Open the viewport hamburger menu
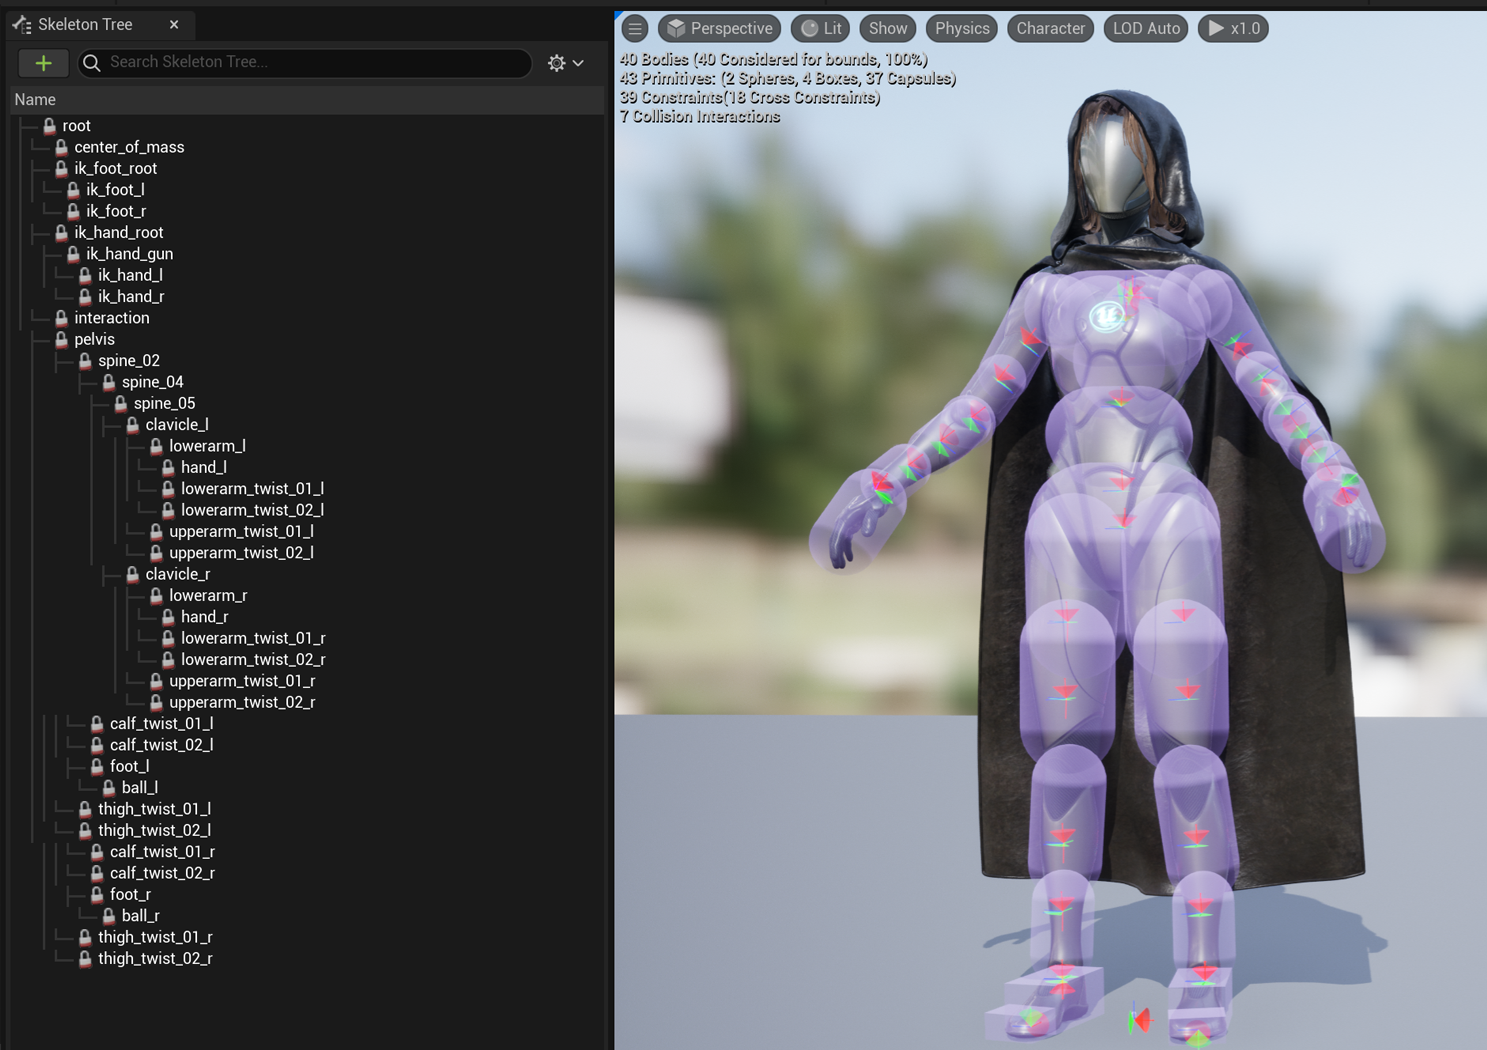 coord(635,28)
